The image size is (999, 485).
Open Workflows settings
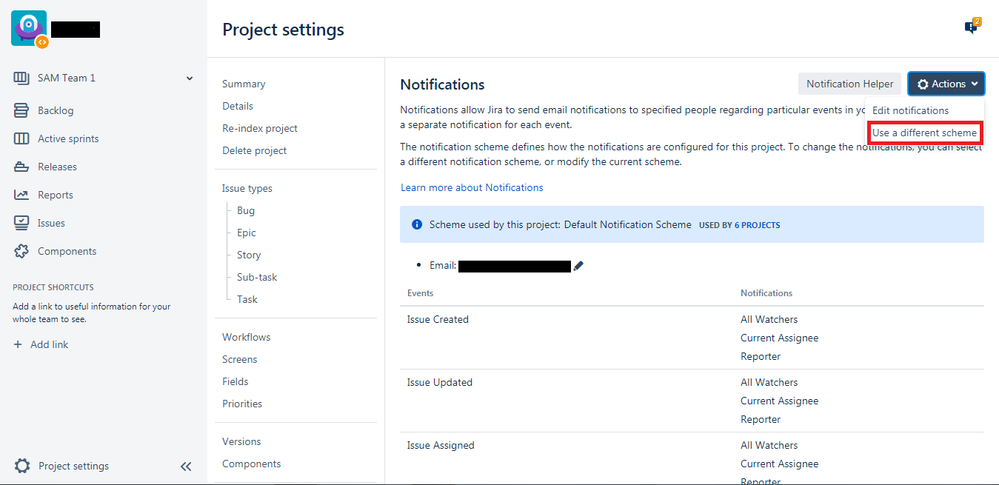pos(246,337)
